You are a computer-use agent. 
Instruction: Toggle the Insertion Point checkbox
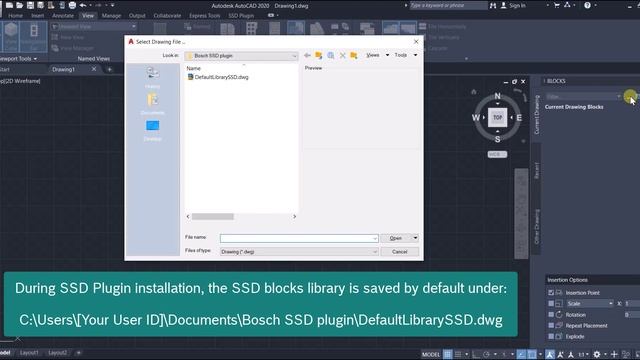[x=551, y=293]
